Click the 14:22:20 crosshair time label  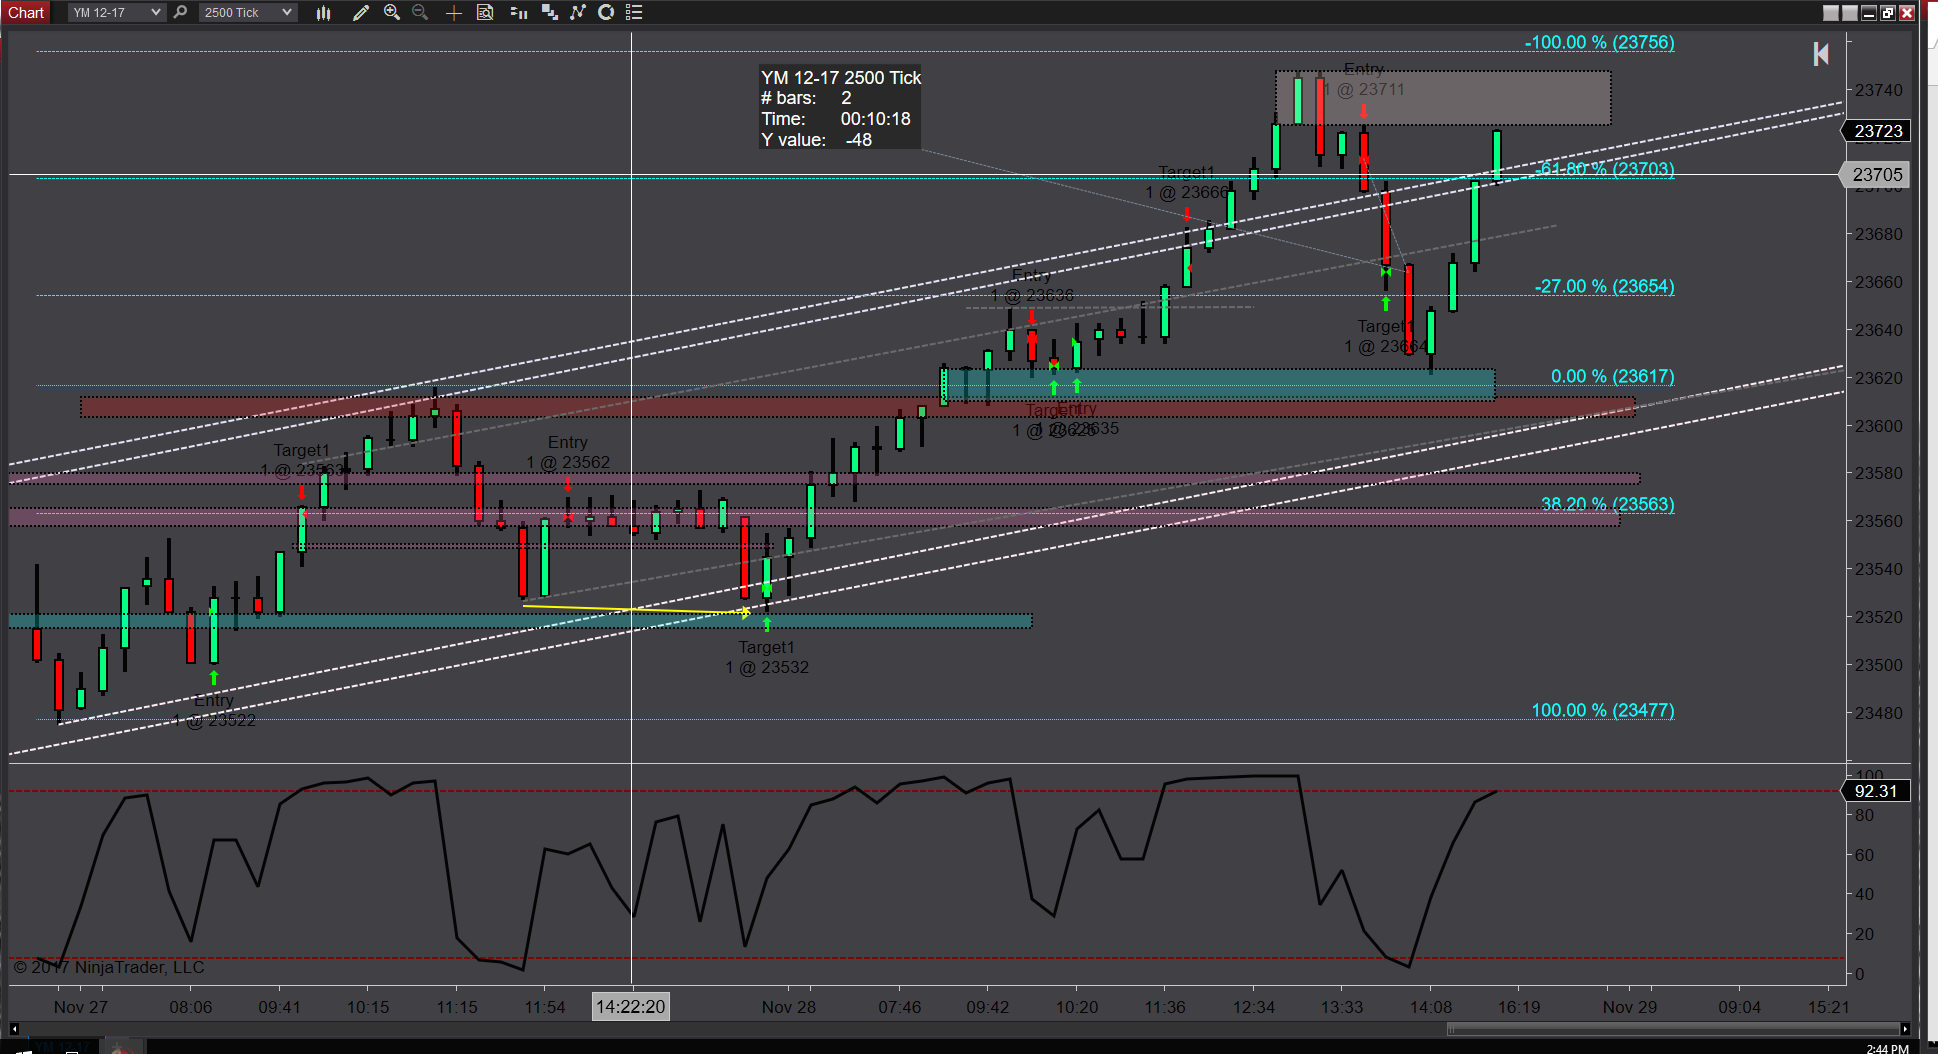pos(631,1007)
